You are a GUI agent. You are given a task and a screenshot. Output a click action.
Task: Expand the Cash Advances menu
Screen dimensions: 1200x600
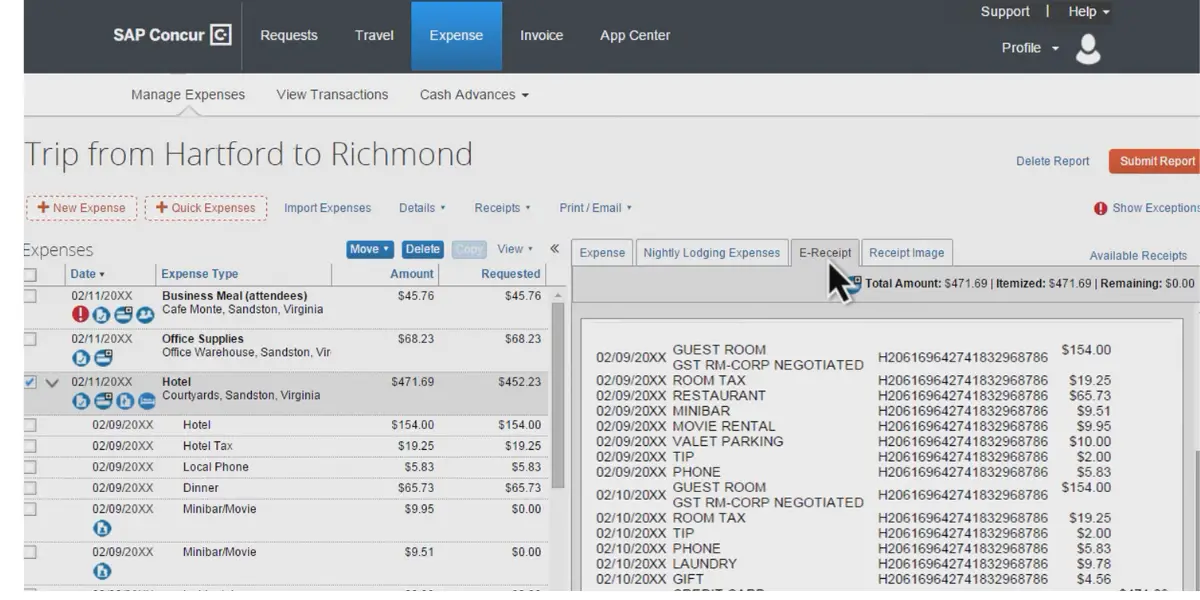click(474, 95)
